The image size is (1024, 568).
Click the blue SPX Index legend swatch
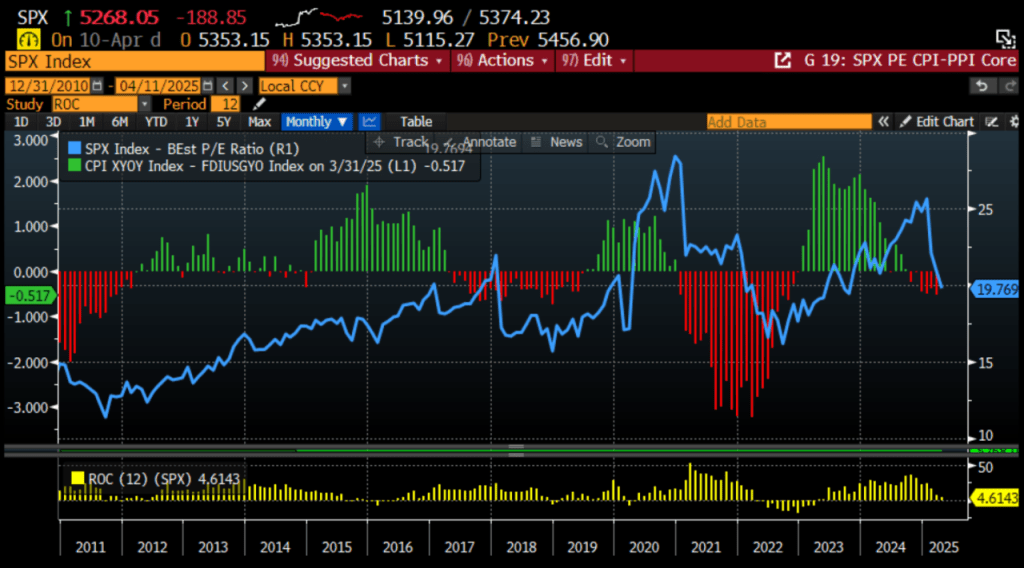(74, 148)
